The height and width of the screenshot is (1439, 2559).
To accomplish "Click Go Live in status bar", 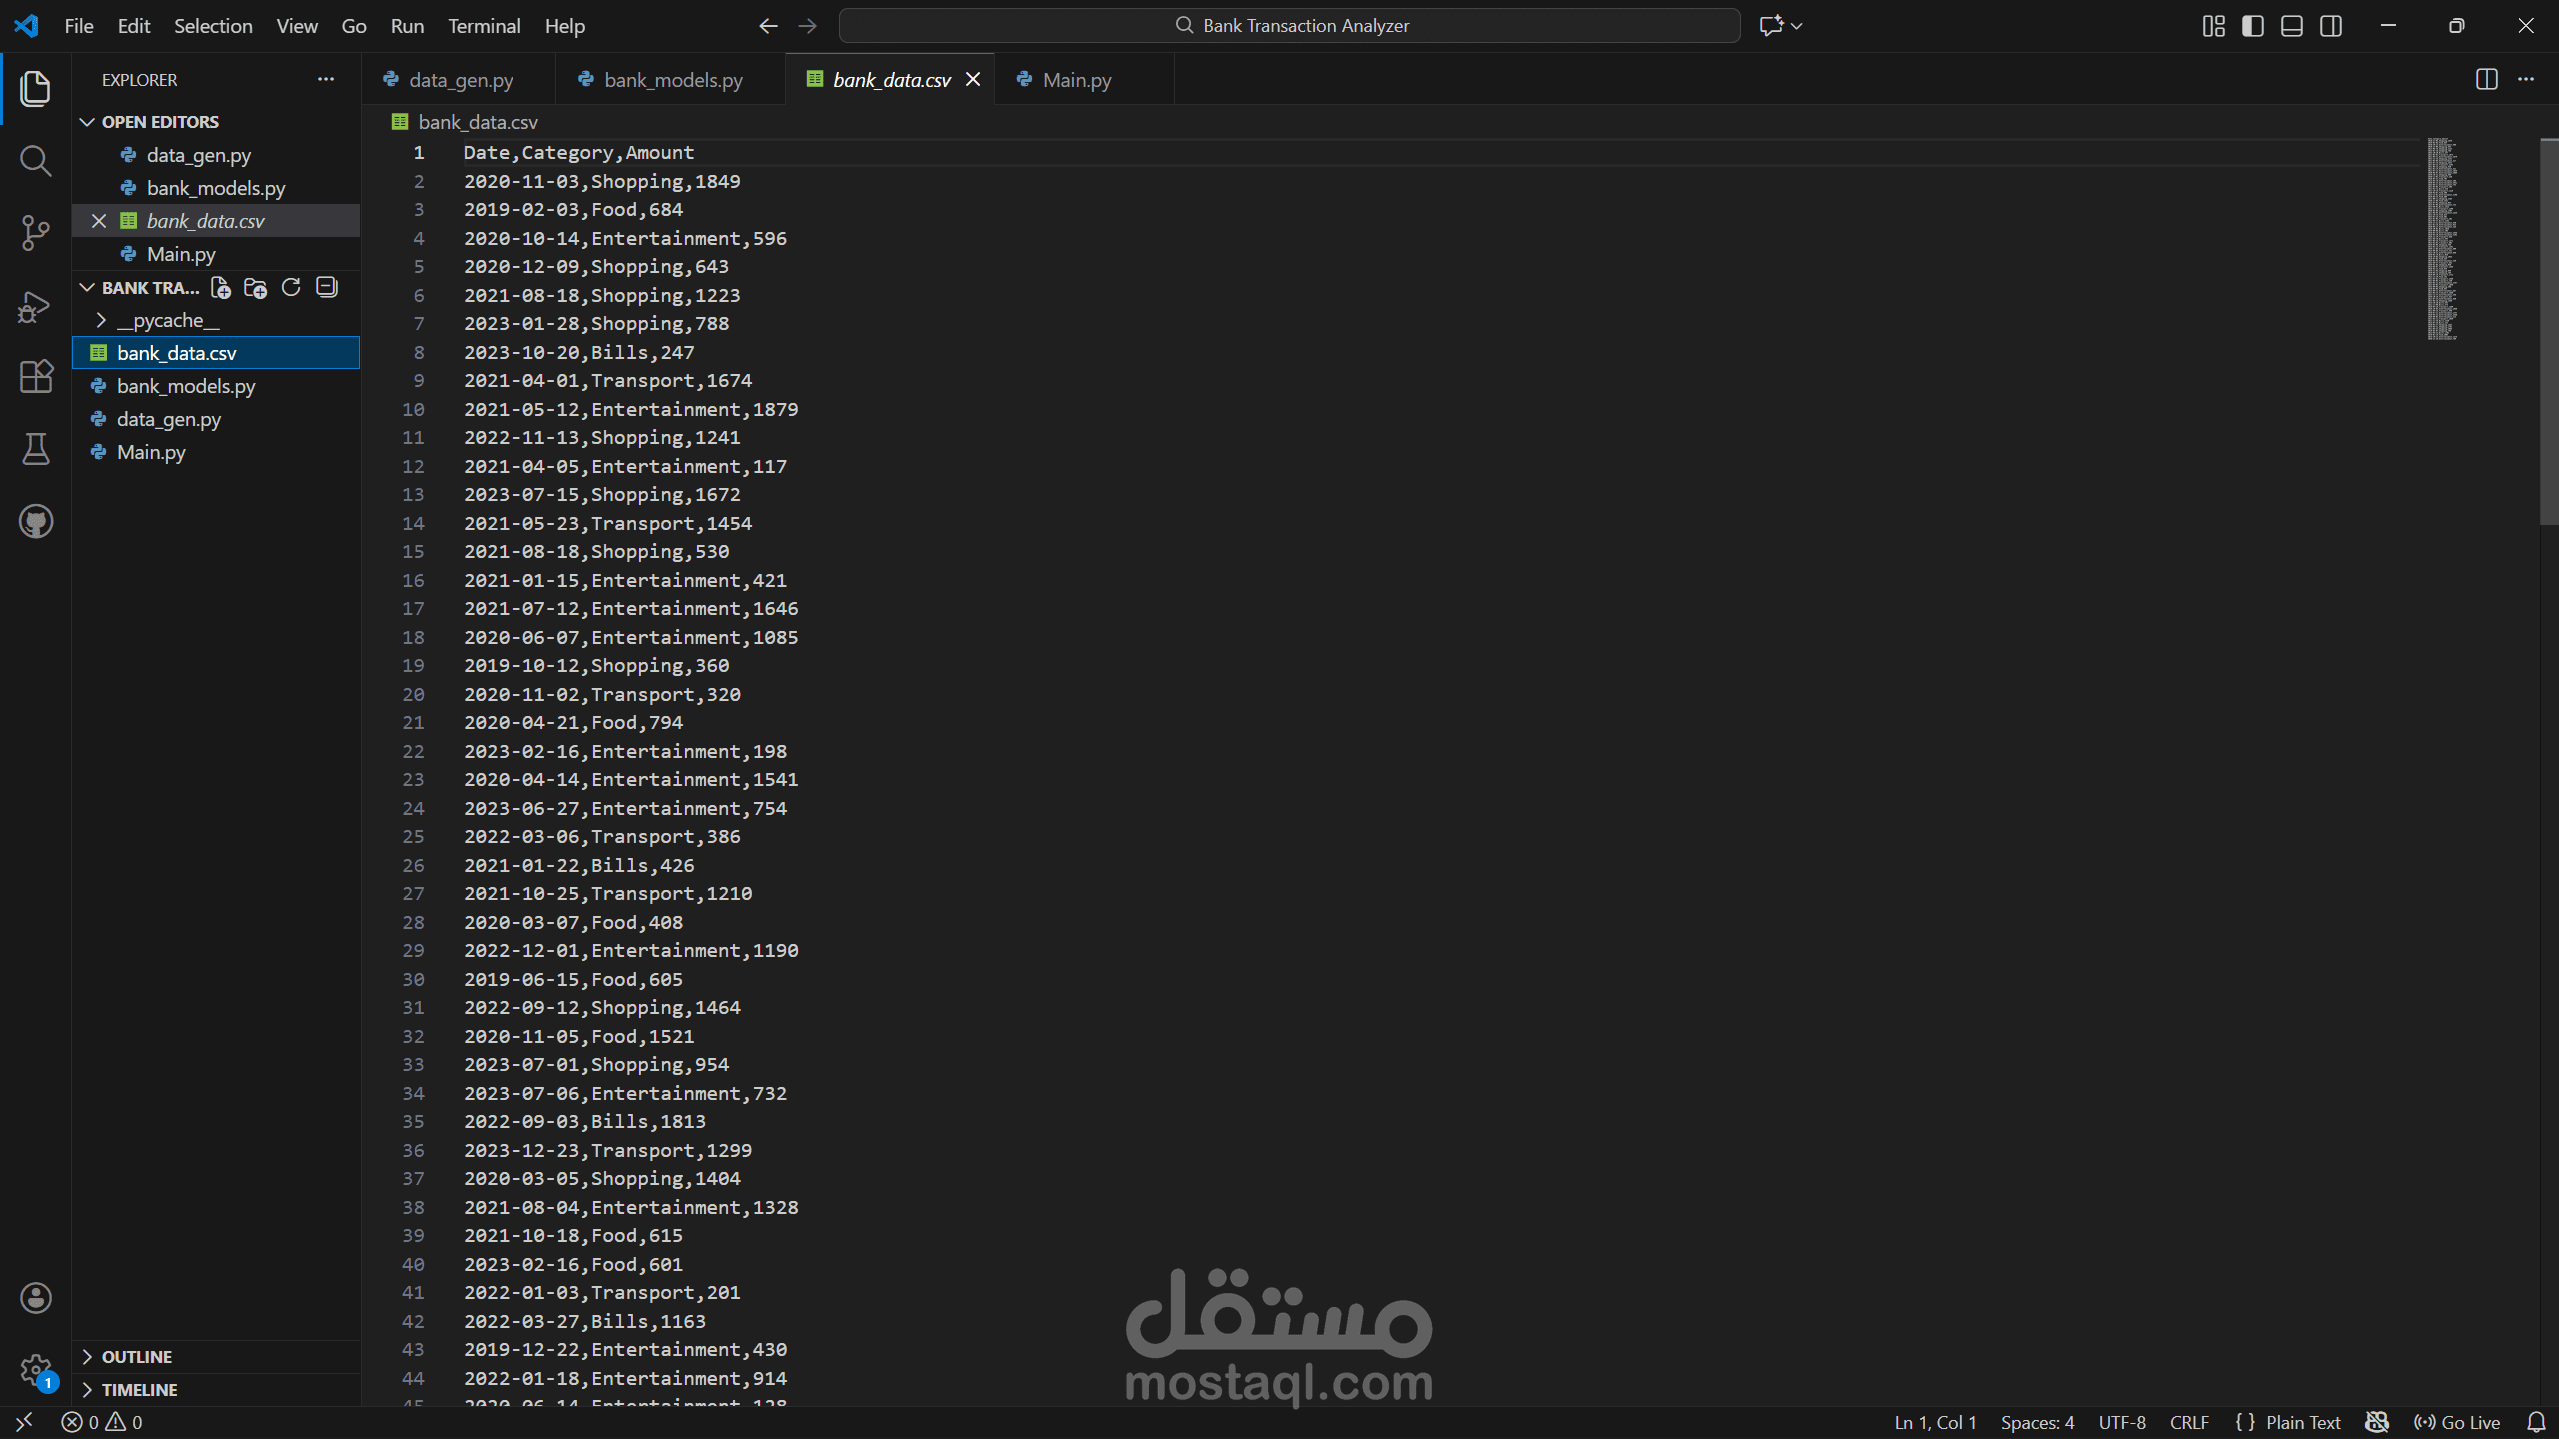I will point(2457,1422).
